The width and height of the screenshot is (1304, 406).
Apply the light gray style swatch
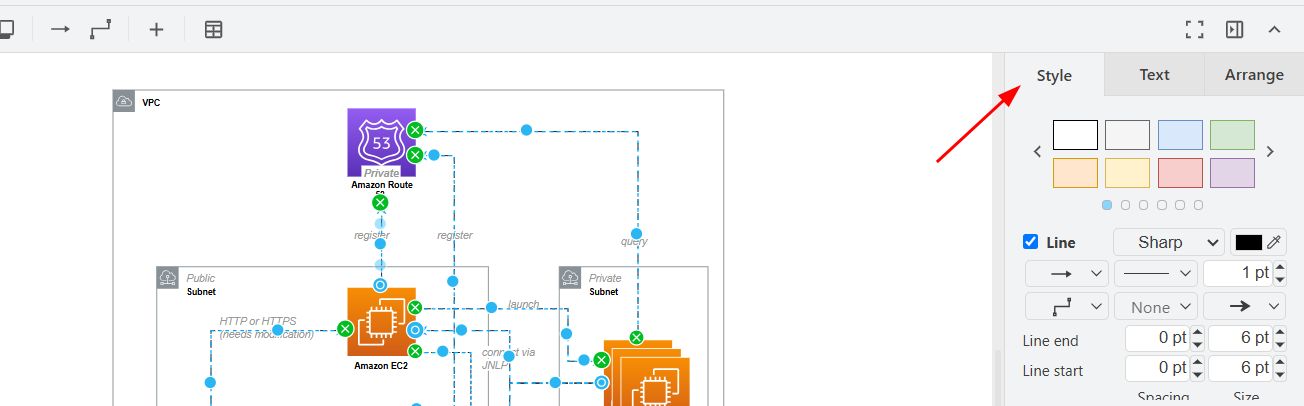point(1127,135)
